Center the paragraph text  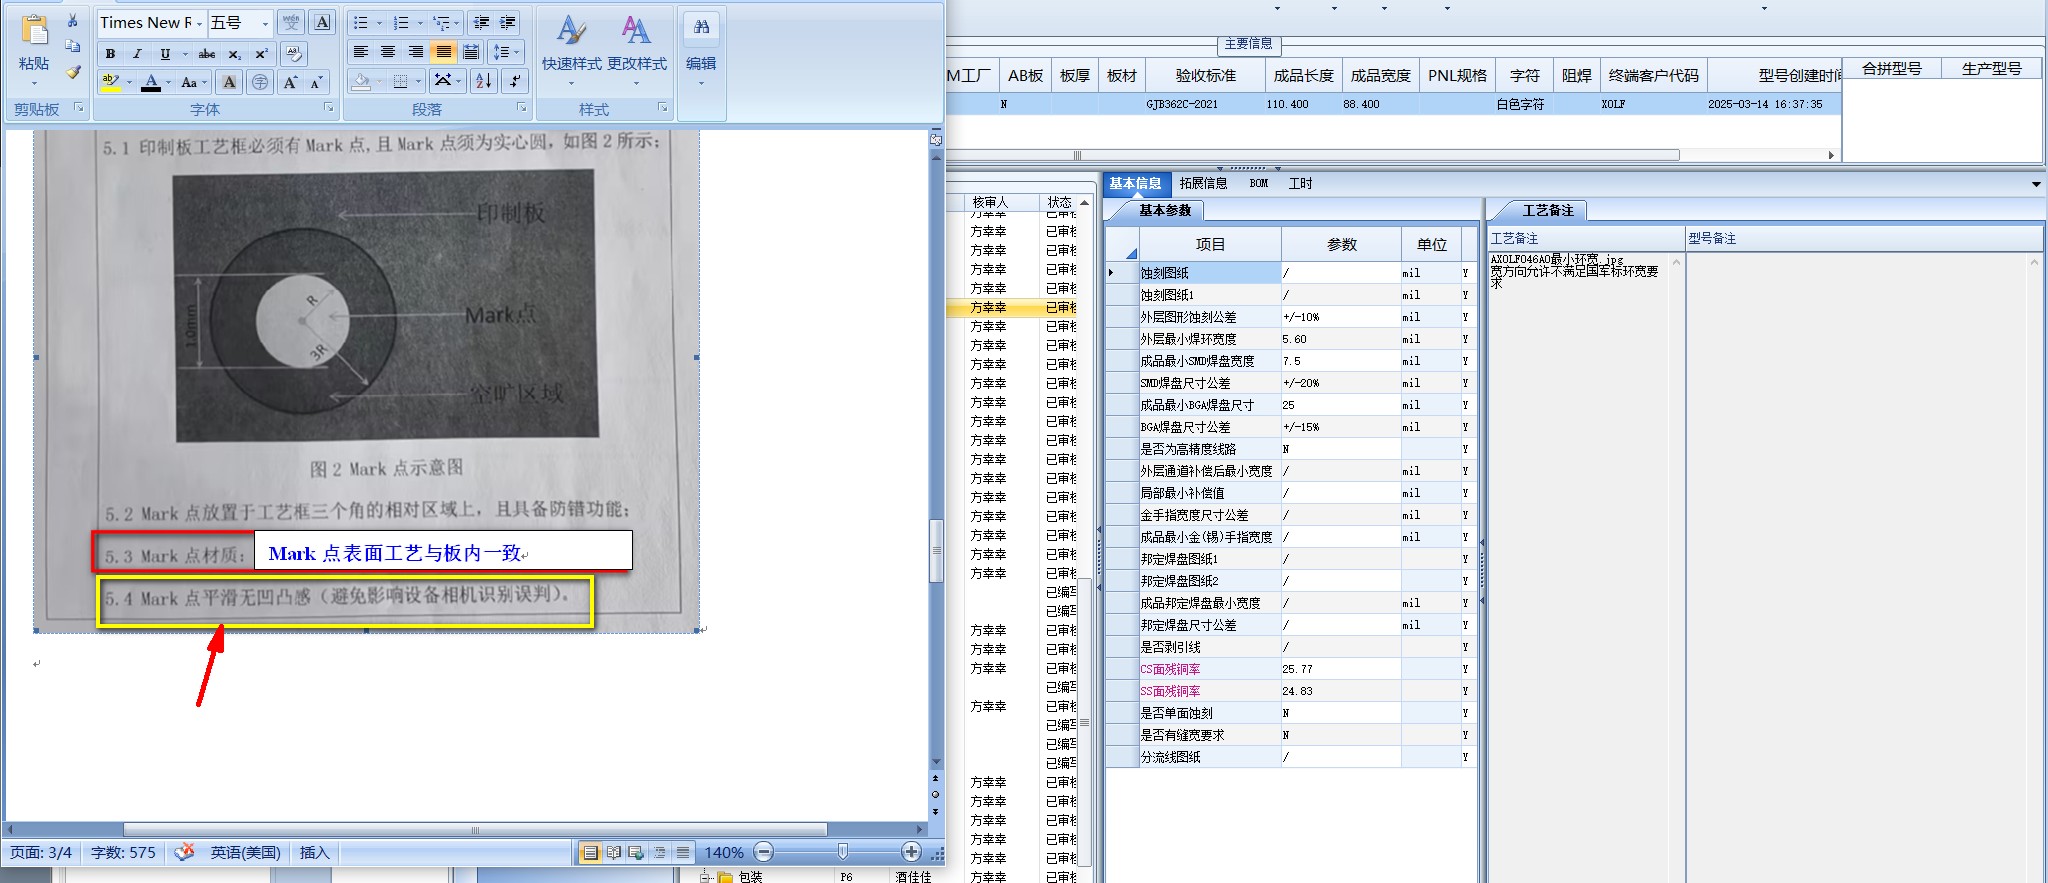(x=388, y=52)
